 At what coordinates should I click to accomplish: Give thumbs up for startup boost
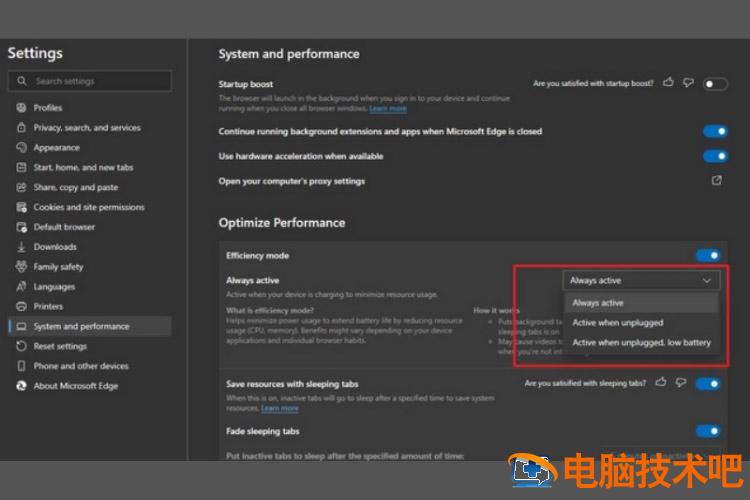(x=668, y=83)
